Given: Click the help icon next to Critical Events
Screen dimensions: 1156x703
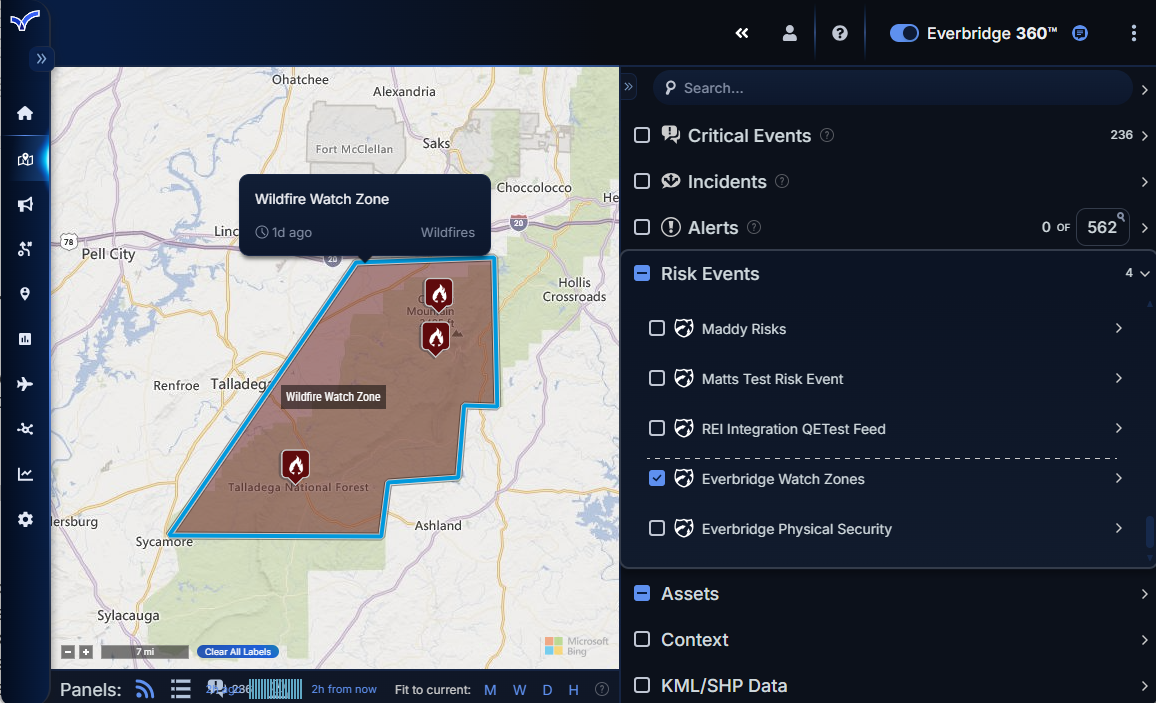Looking at the screenshot, I should pos(827,135).
